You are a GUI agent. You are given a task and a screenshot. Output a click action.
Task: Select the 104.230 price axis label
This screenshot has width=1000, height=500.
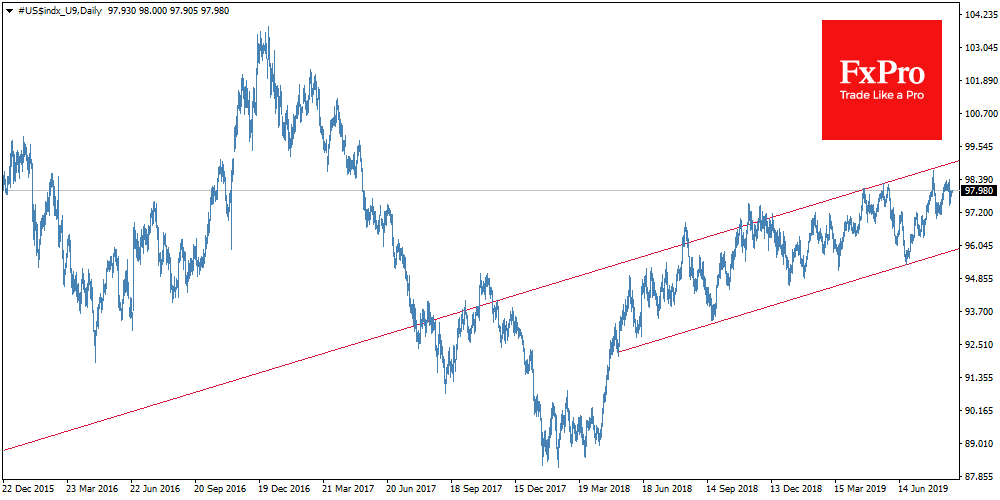[980, 15]
